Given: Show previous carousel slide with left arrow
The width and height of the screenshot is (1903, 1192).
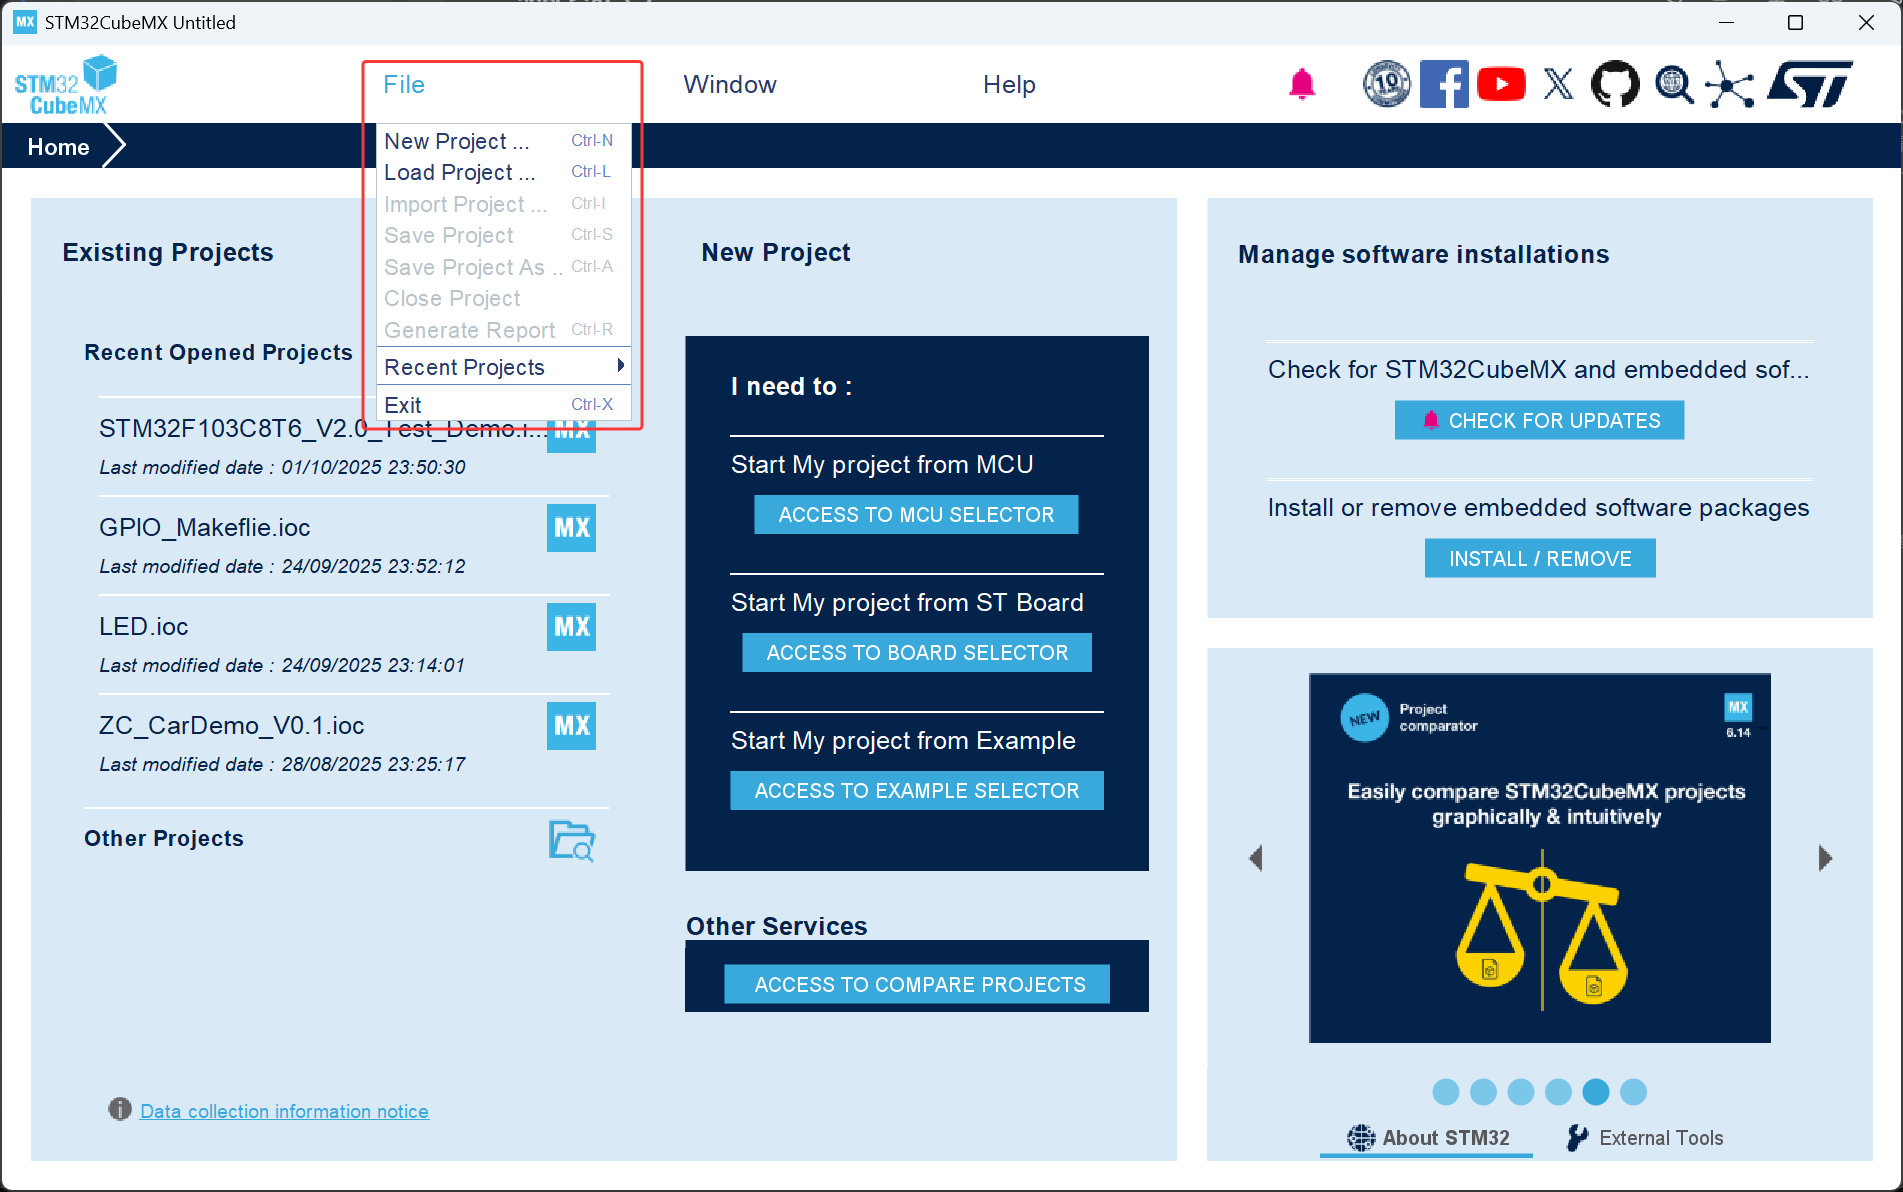Looking at the screenshot, I should tap(1256, 858).
